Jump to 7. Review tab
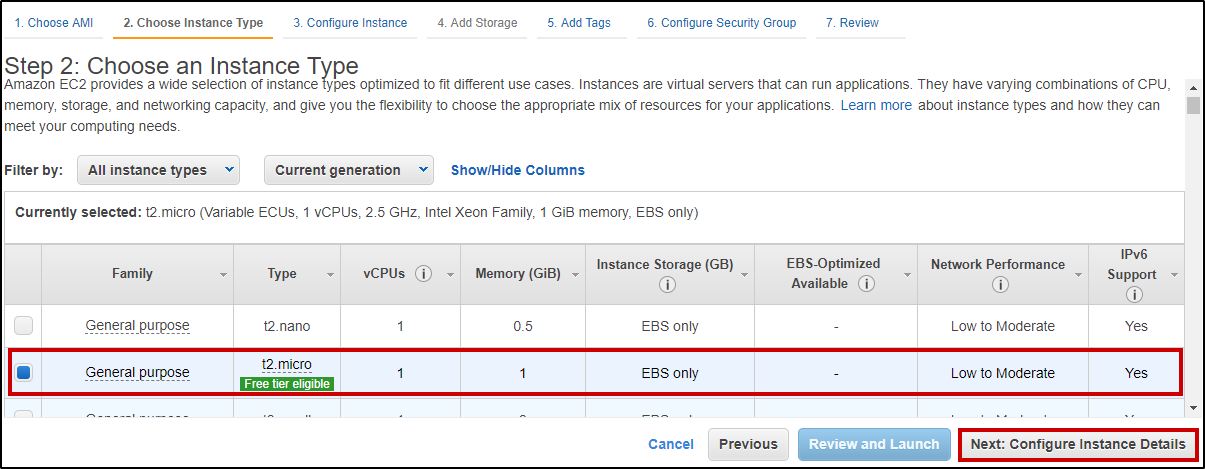The height and width of the screenshot is (469, 1205). 852,23
